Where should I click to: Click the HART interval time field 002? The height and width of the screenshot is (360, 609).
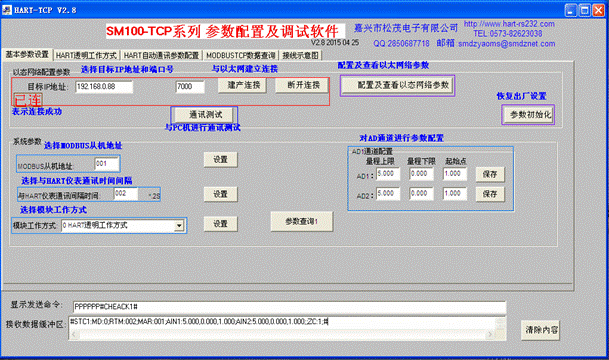tap(126, 193)
